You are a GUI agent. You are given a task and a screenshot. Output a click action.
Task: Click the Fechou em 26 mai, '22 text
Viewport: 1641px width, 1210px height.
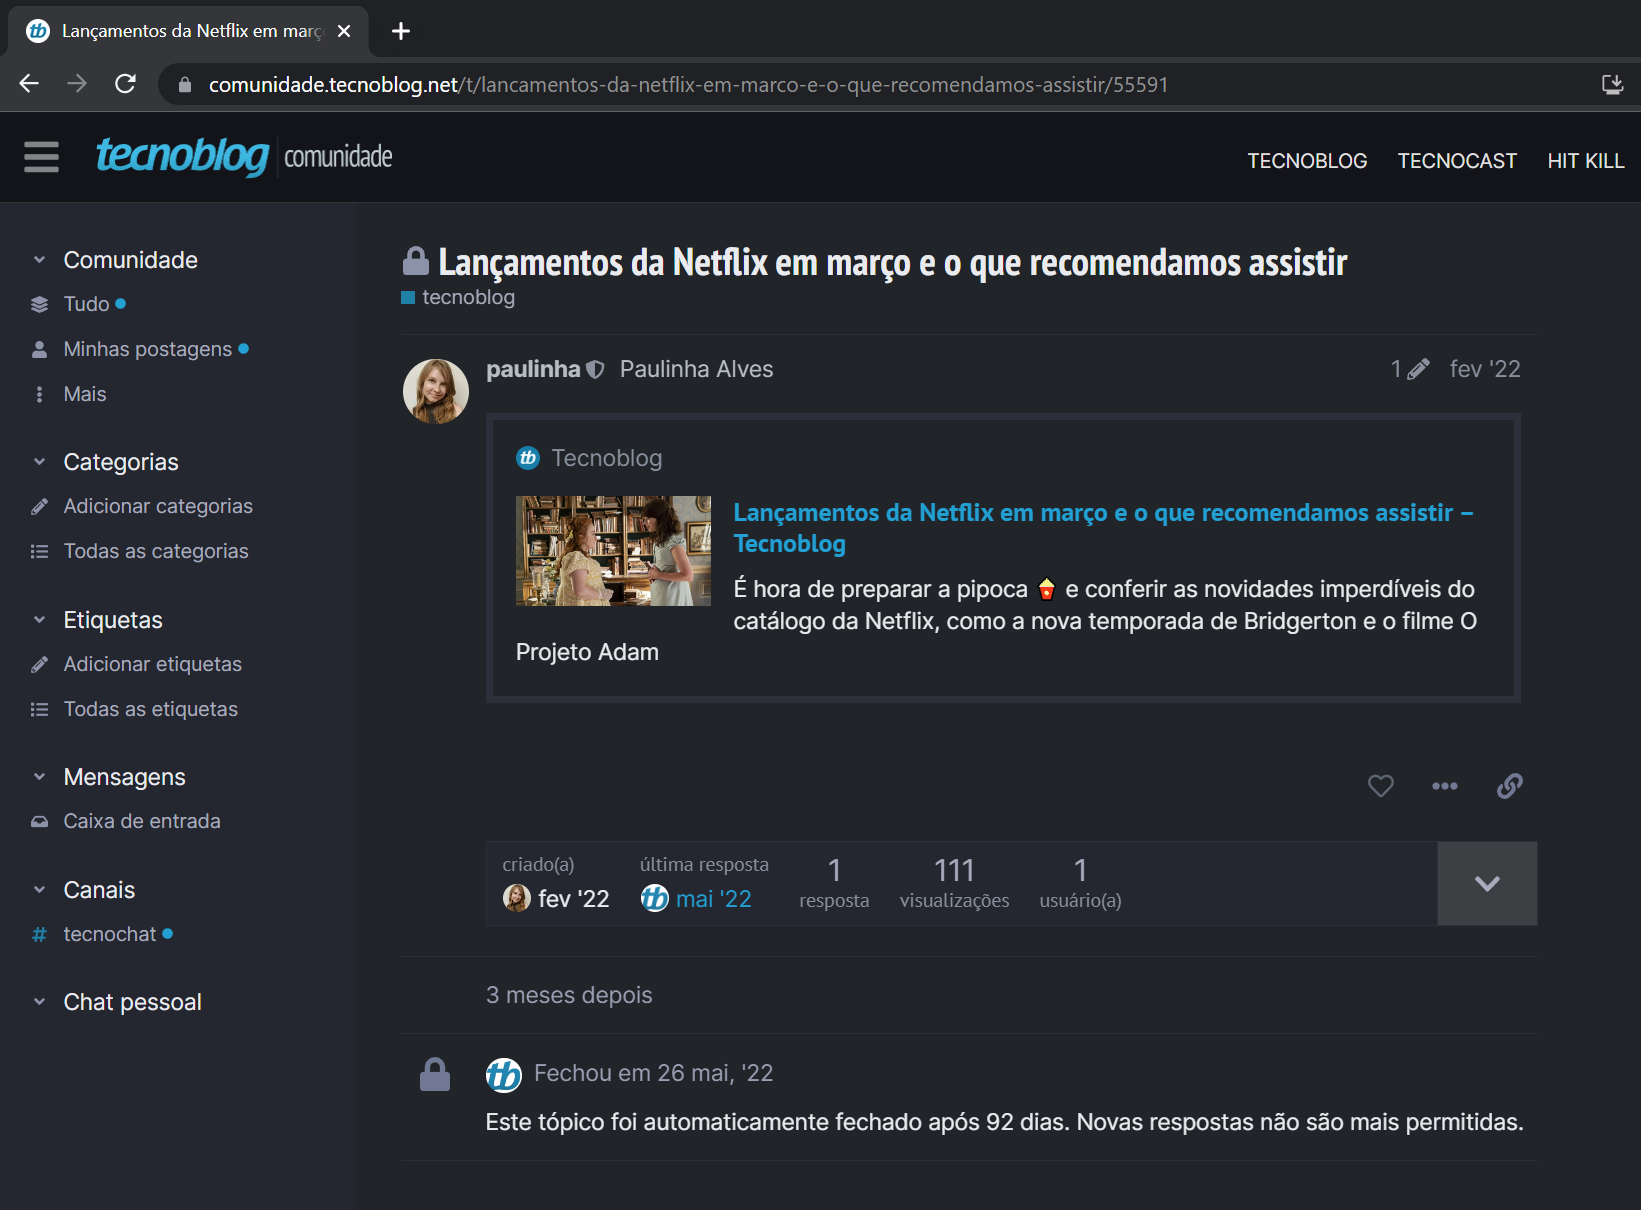click(x=653, y=1073)
